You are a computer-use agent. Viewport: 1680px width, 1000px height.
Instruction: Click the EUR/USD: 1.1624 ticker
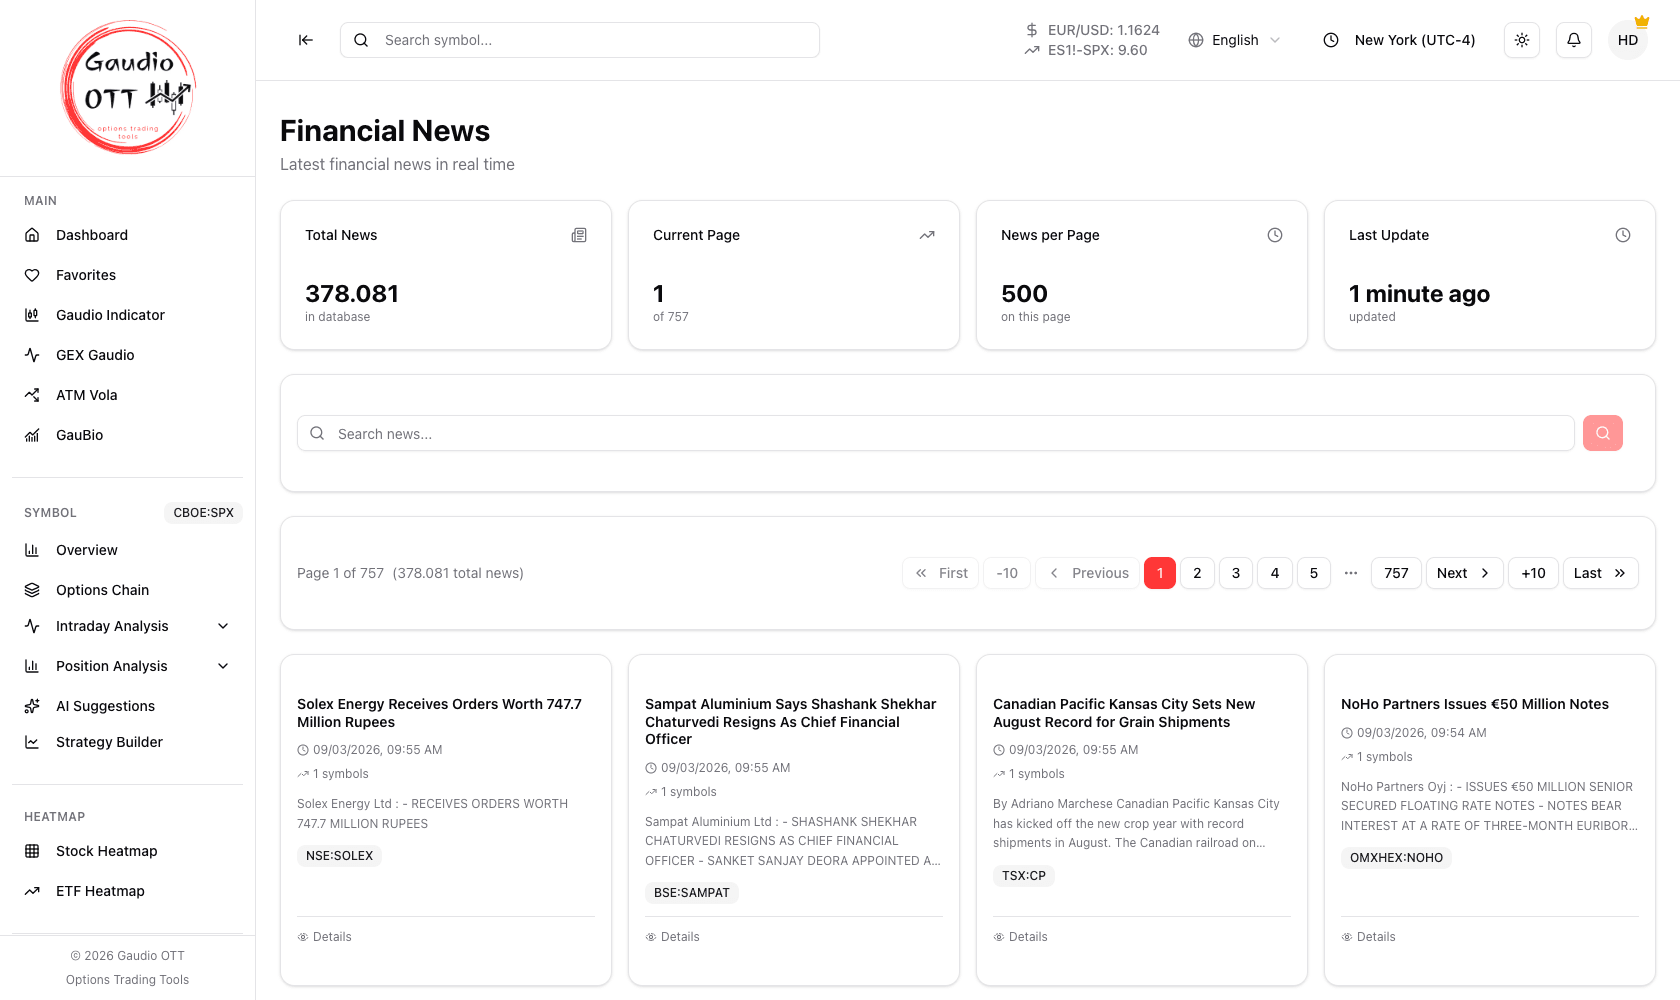click(x=1092, y=30)
